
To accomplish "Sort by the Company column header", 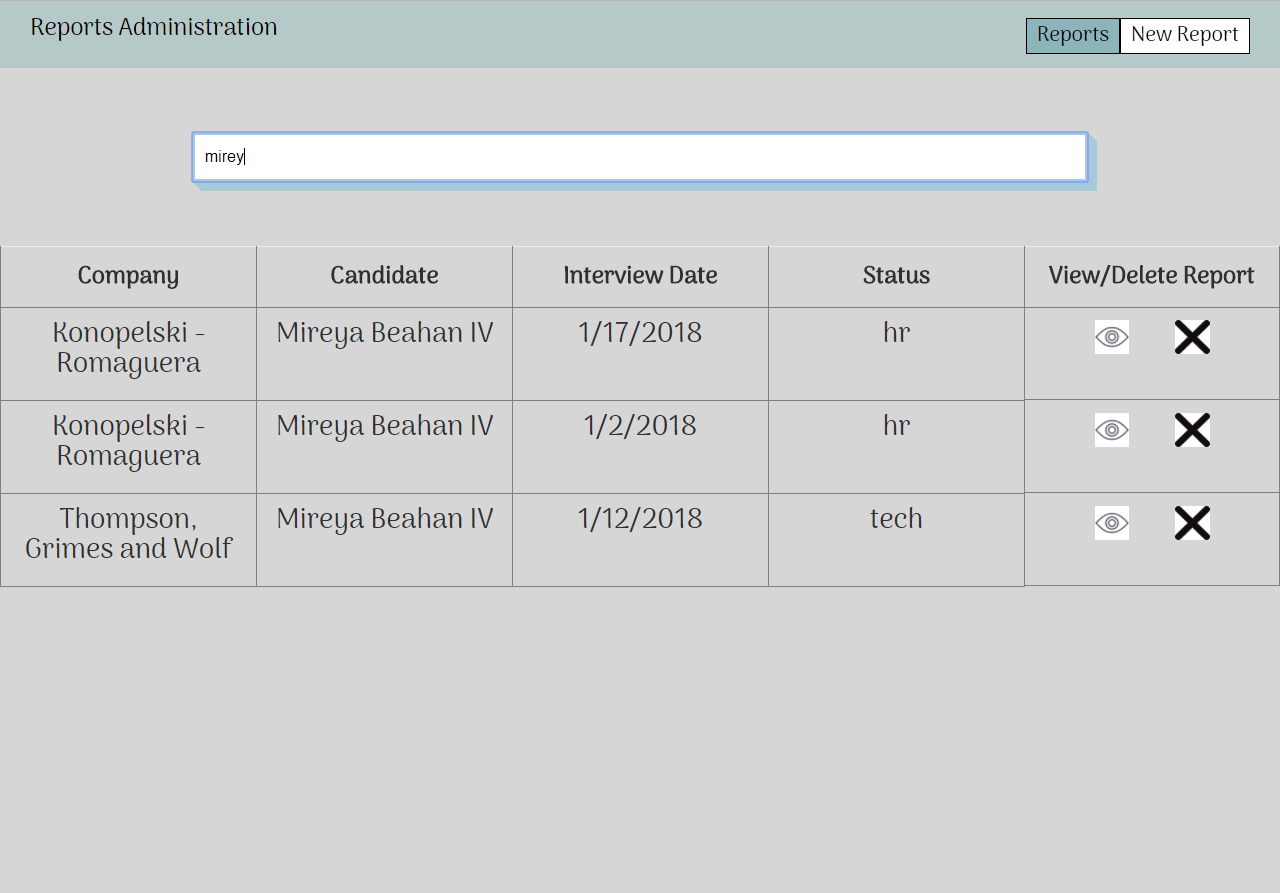I will click(x=127, y=275).
